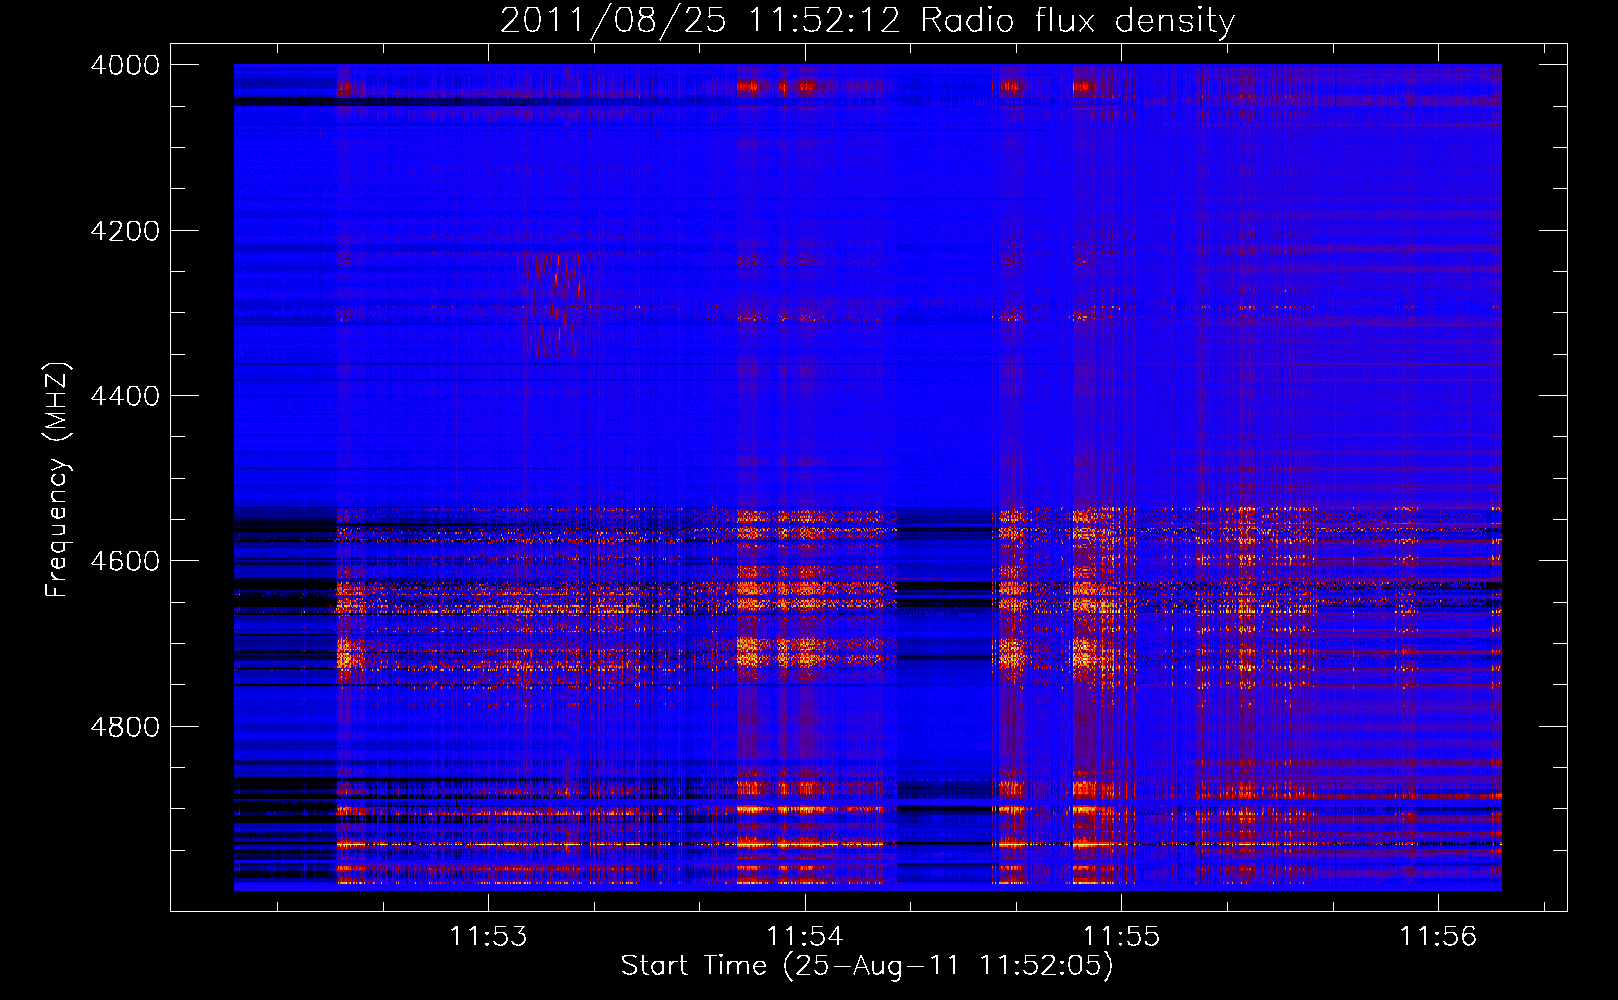Click the '4200' frequency axis label

125,231
